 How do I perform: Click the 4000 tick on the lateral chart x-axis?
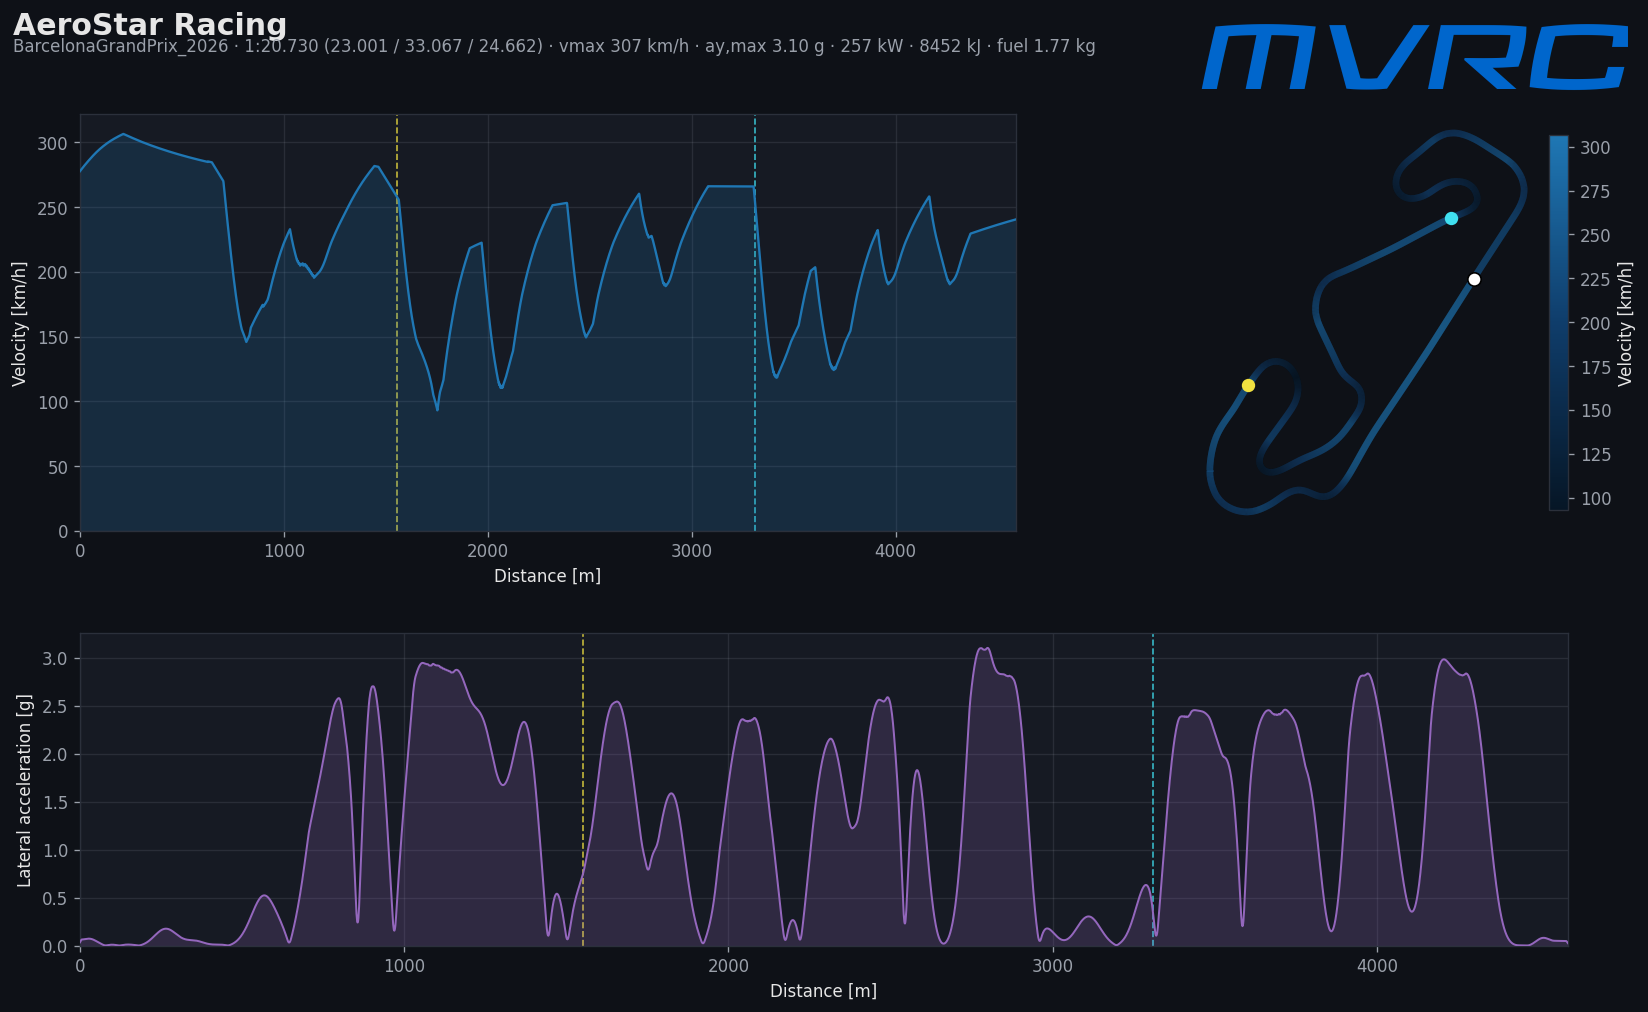click(1377, 966)
